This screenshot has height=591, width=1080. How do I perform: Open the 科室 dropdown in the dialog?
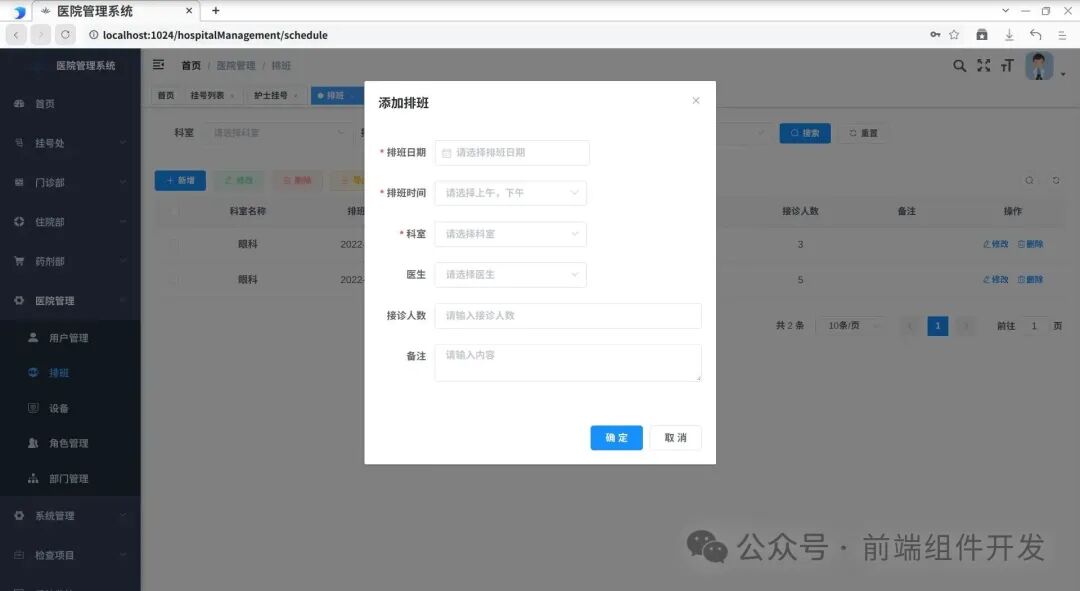tap(510, 233)
